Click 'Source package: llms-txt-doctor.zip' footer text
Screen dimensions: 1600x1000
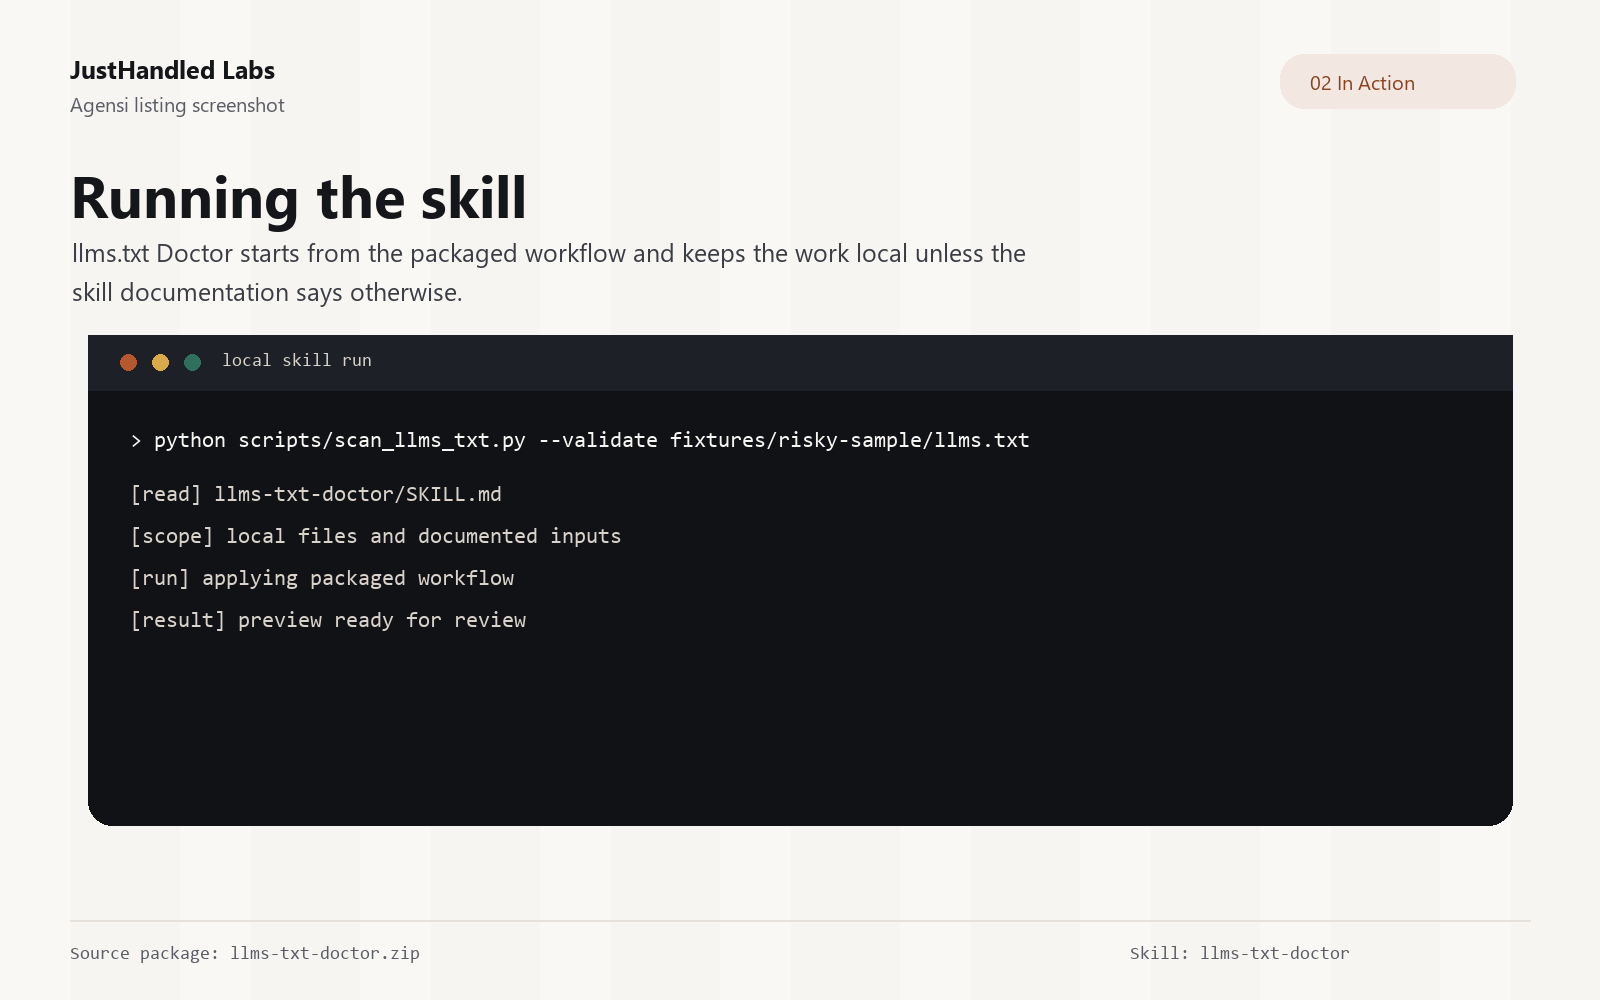click(x=245, y=953)
